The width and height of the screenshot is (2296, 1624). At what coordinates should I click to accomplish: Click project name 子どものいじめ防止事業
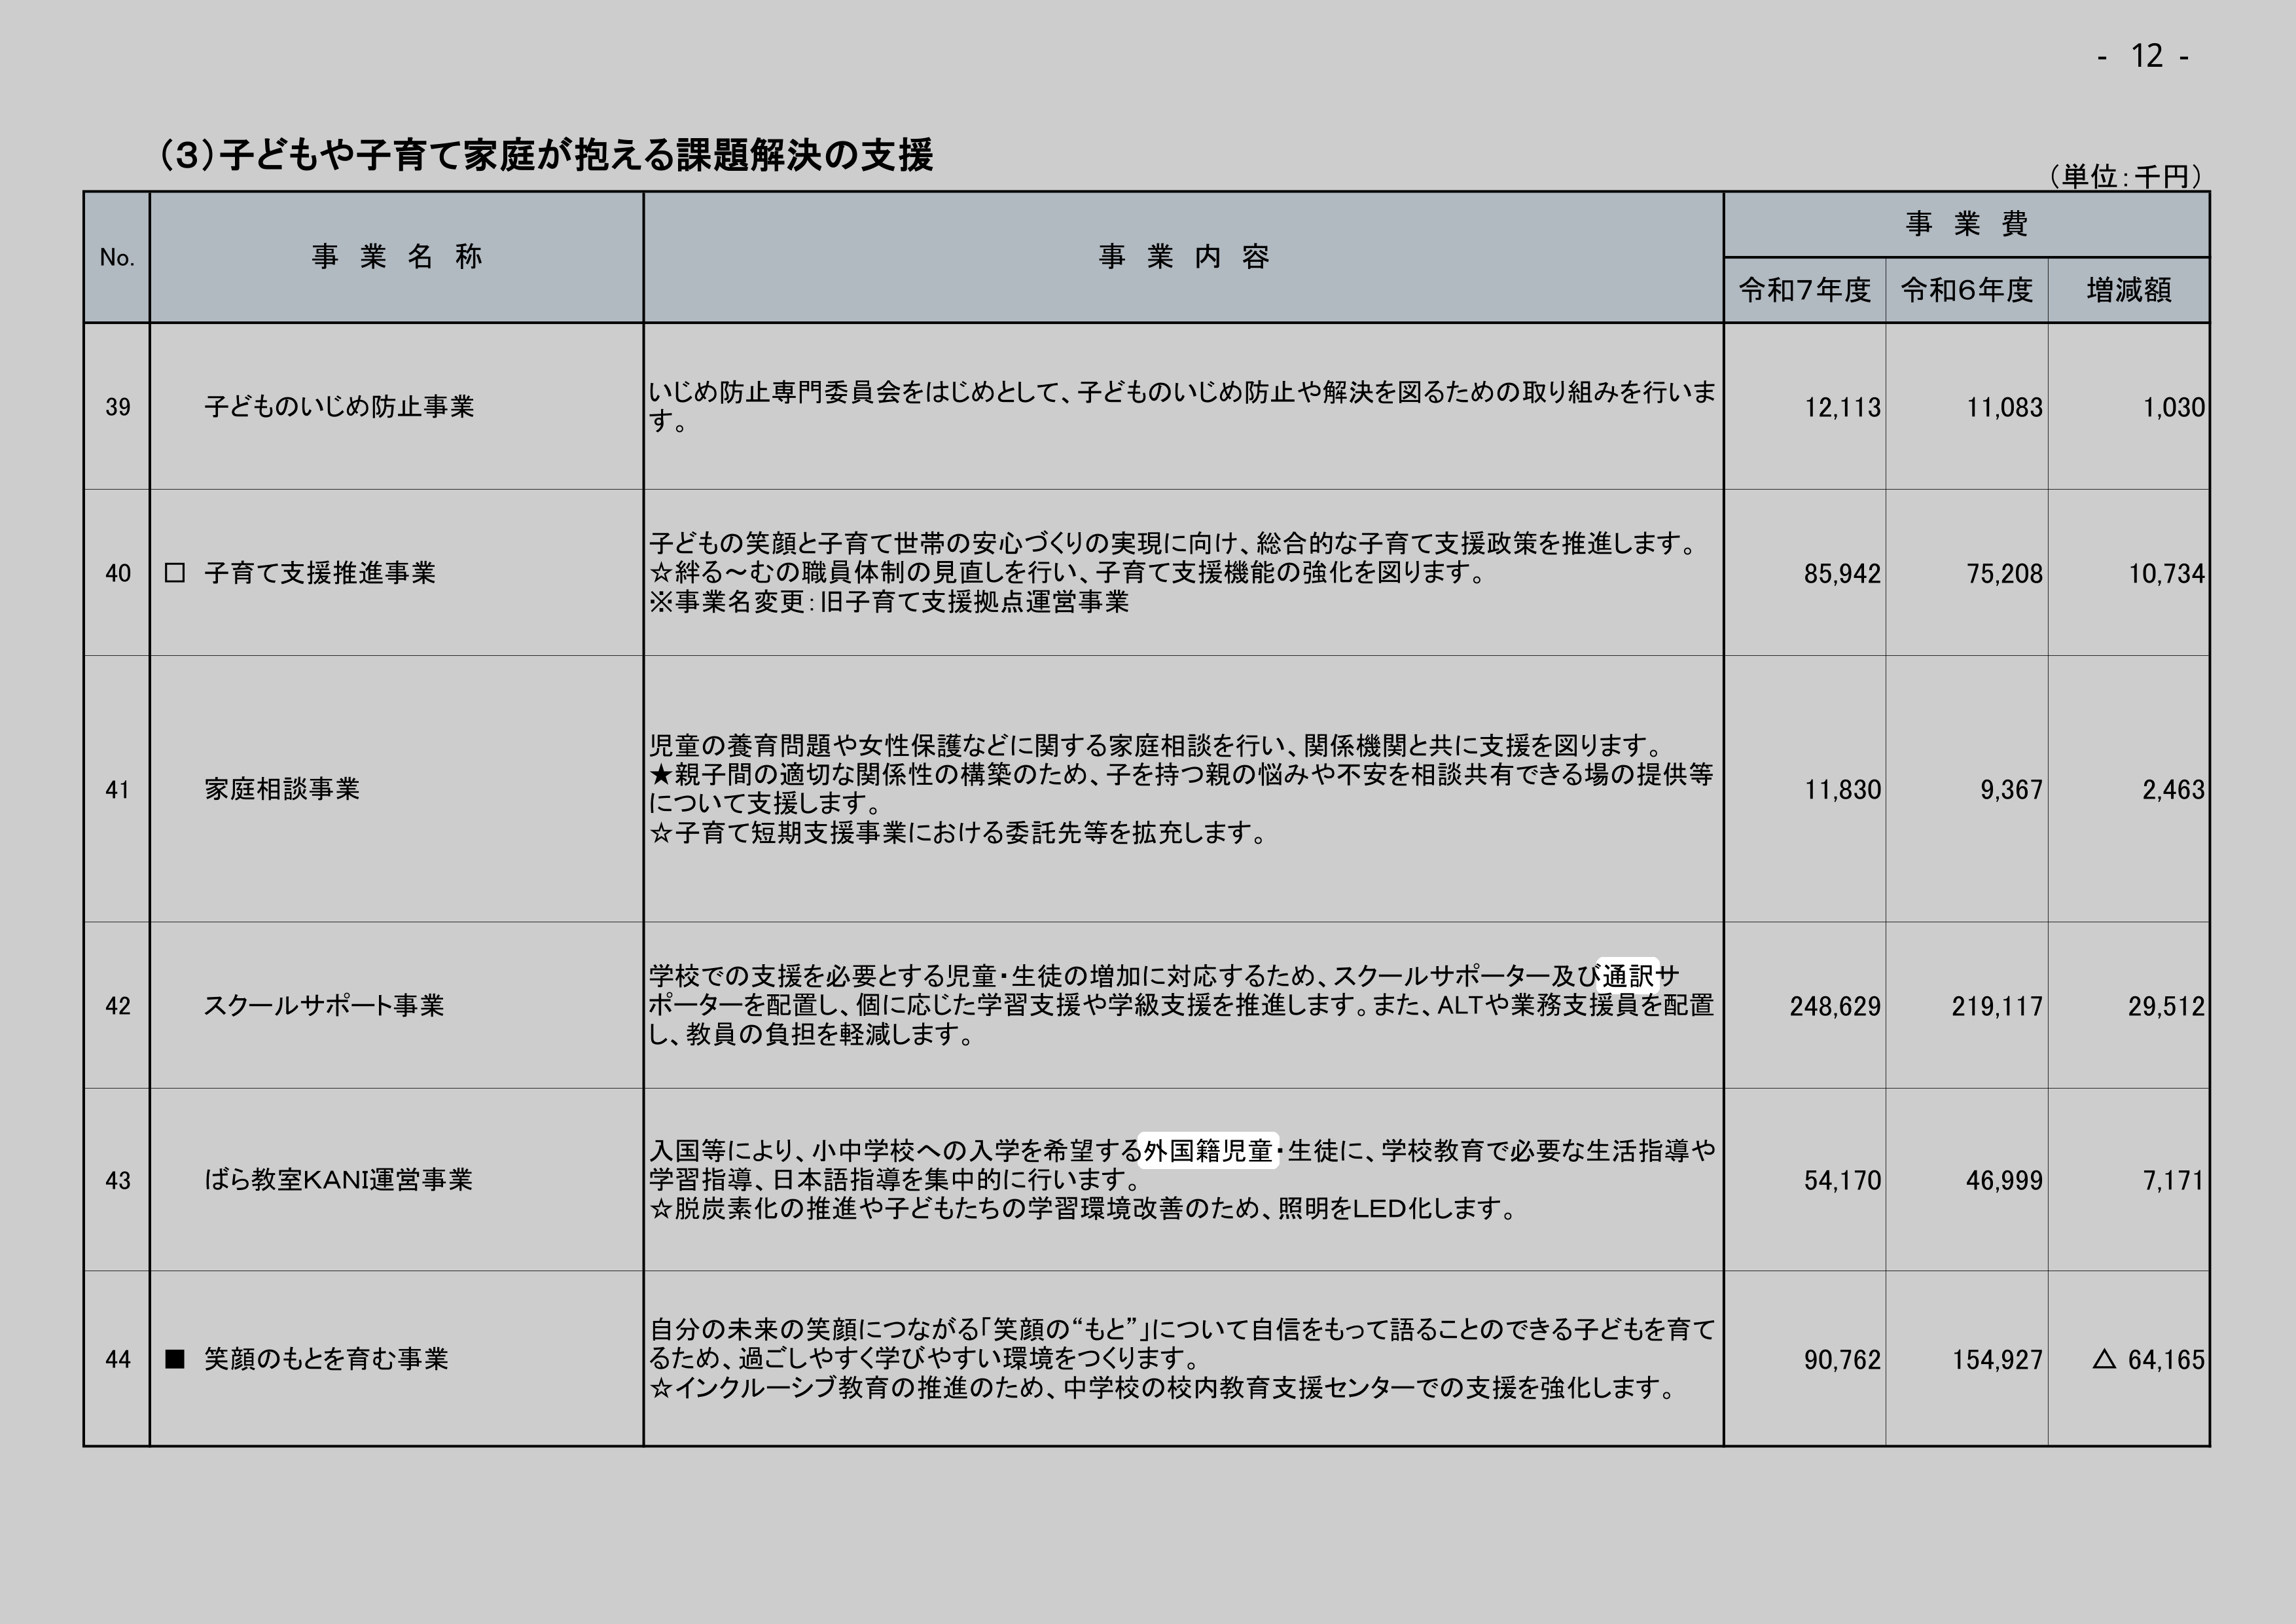339,407
